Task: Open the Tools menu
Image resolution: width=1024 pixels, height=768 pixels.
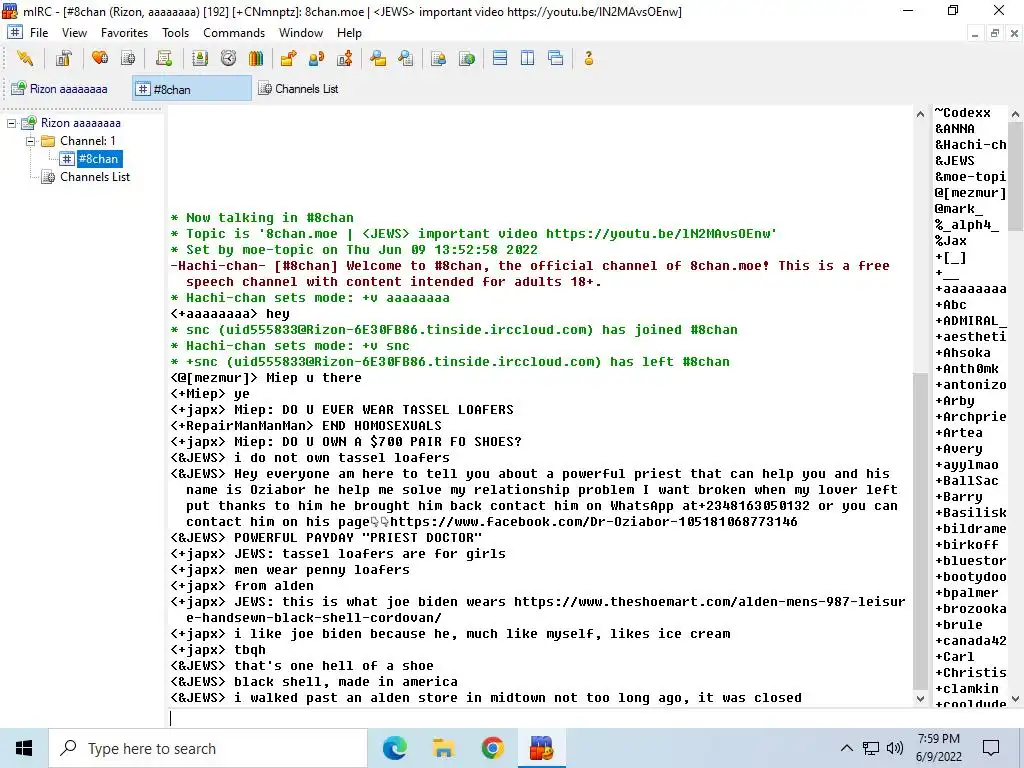Action: coord(175,33)
